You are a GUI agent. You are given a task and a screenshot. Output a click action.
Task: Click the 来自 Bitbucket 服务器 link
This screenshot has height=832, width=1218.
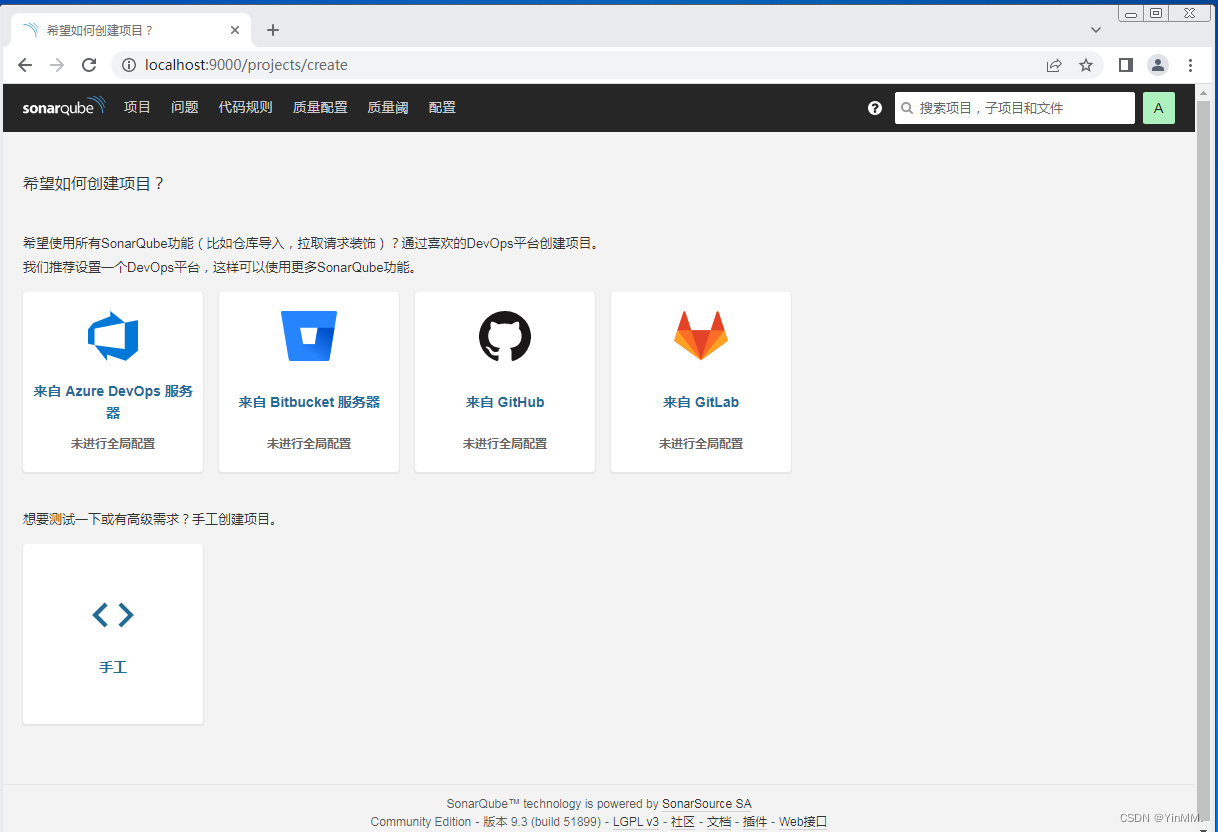pyautogui.click(x=309, y=402)
